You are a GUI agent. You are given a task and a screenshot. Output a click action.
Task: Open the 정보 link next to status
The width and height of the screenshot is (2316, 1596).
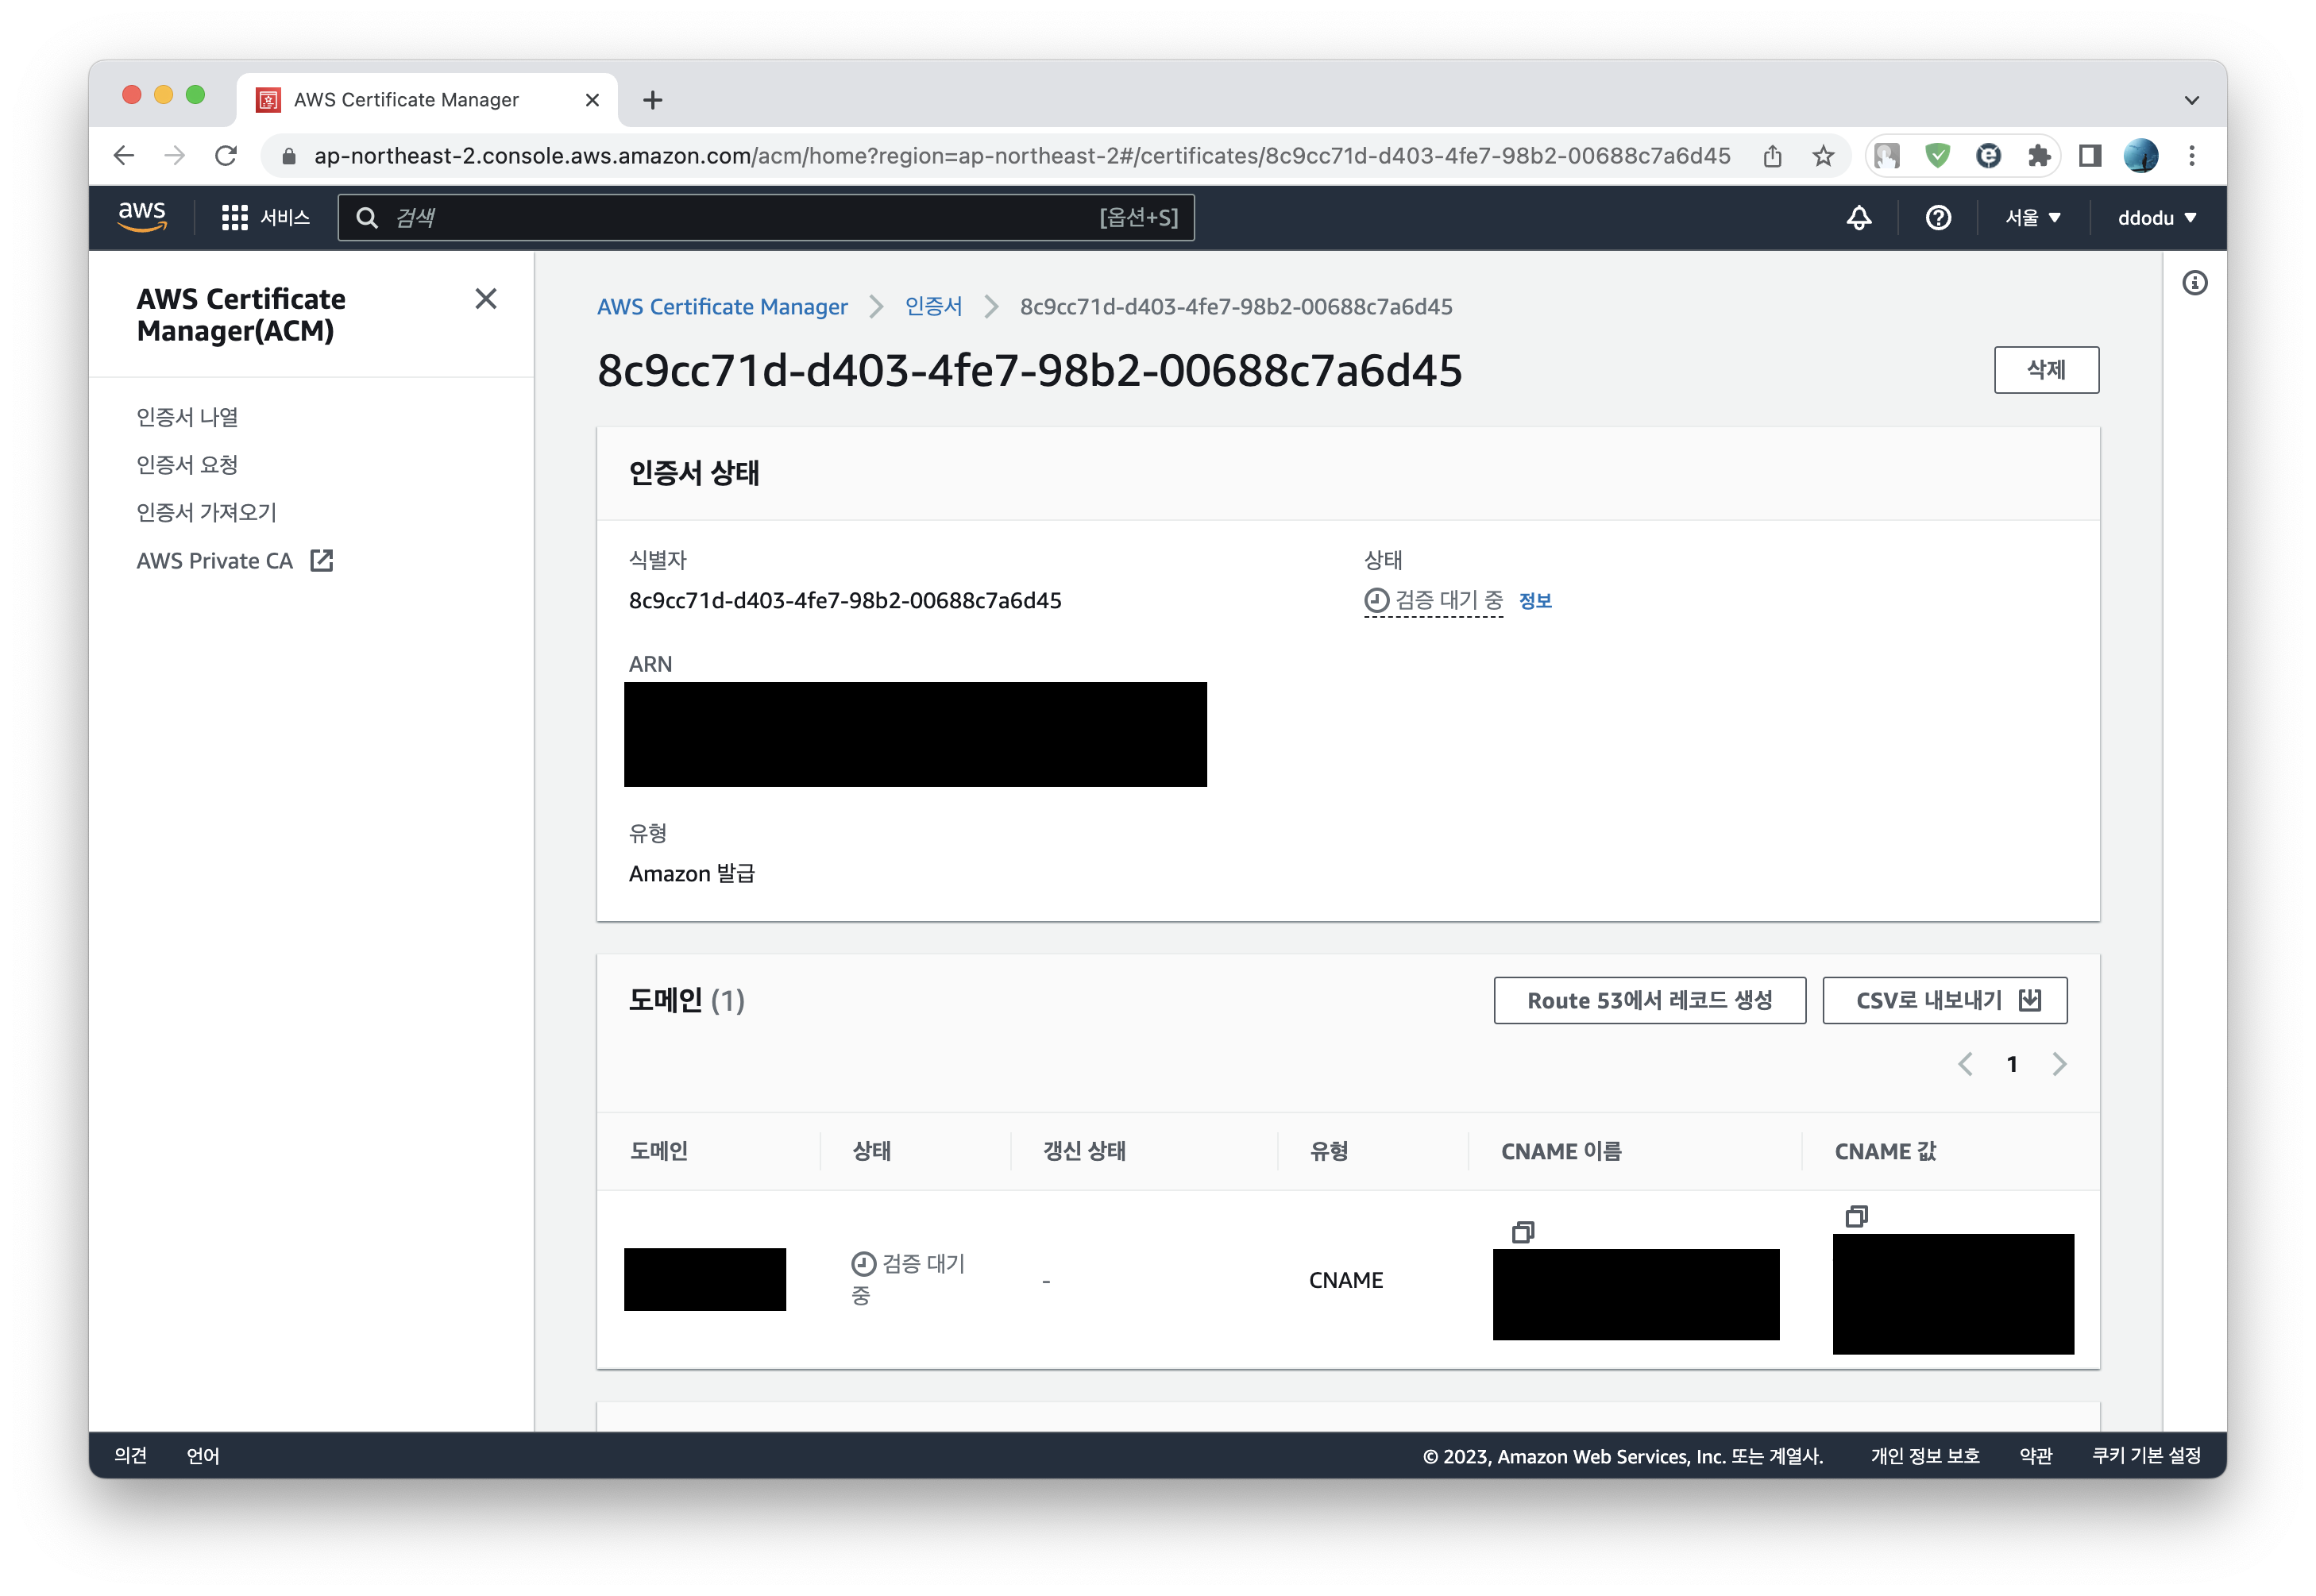[1535, 601]
